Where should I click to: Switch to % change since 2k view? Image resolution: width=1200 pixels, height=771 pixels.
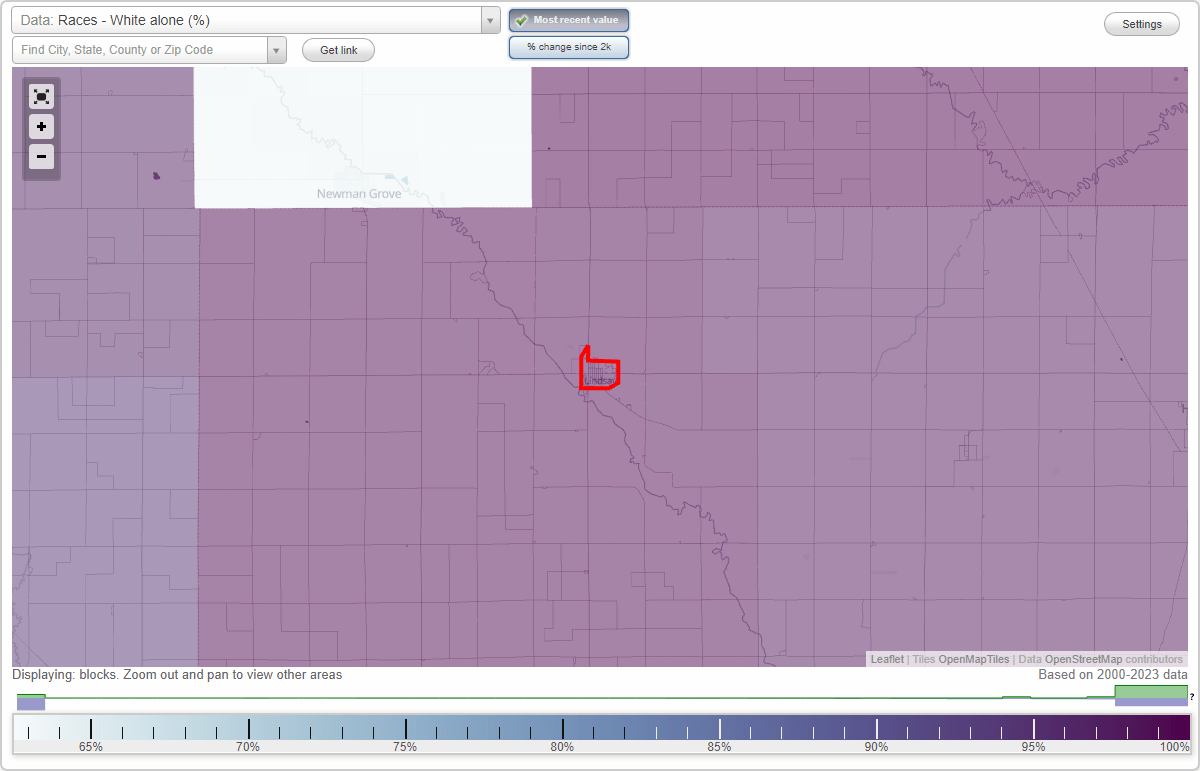(568, 46)
